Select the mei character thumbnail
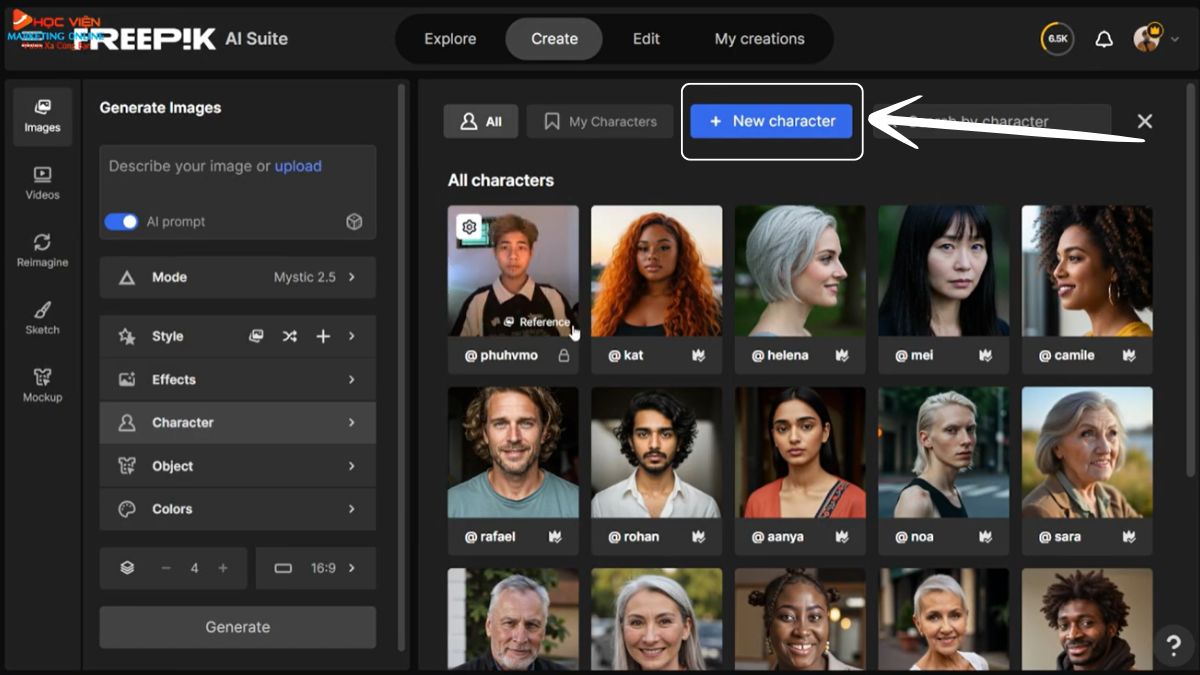This screenshot has width=1200, height=675. (944, 271)
